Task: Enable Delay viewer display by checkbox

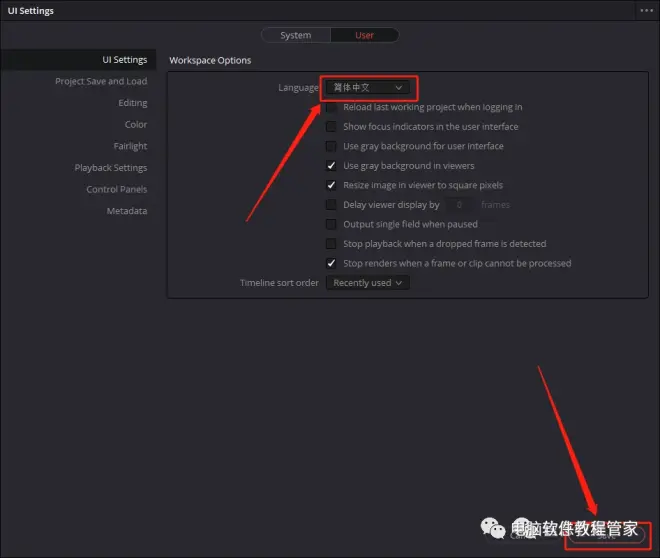Action: pyautogui.click(x=331, y=205)
